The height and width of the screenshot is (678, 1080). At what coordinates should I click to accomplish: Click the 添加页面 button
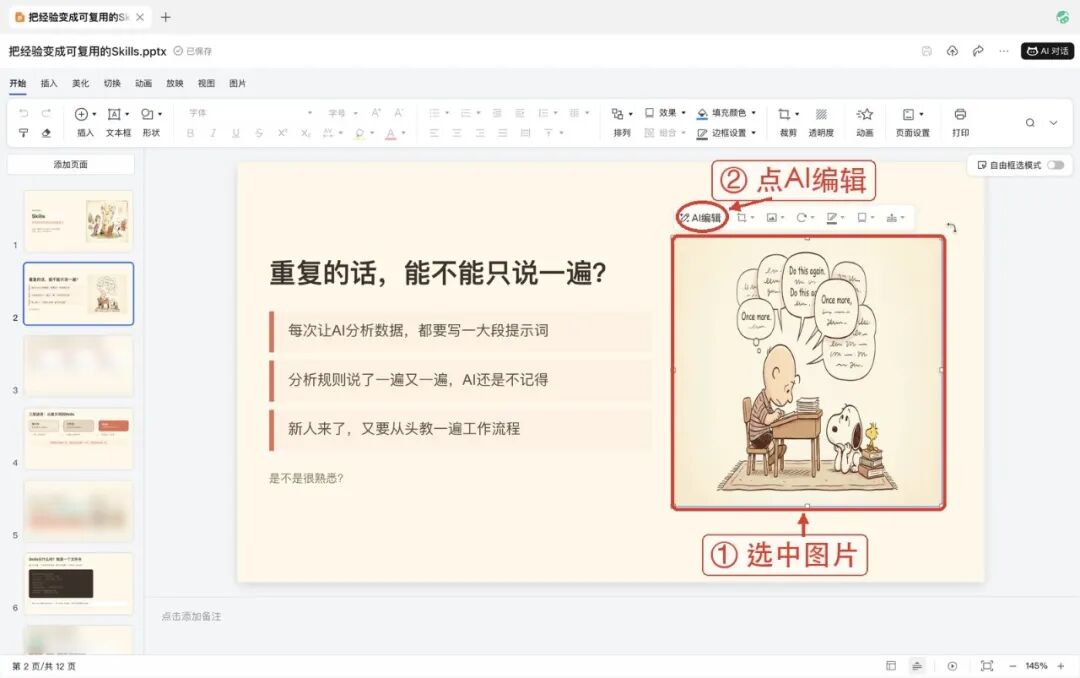pyautogui.click(x=71, y=164)
